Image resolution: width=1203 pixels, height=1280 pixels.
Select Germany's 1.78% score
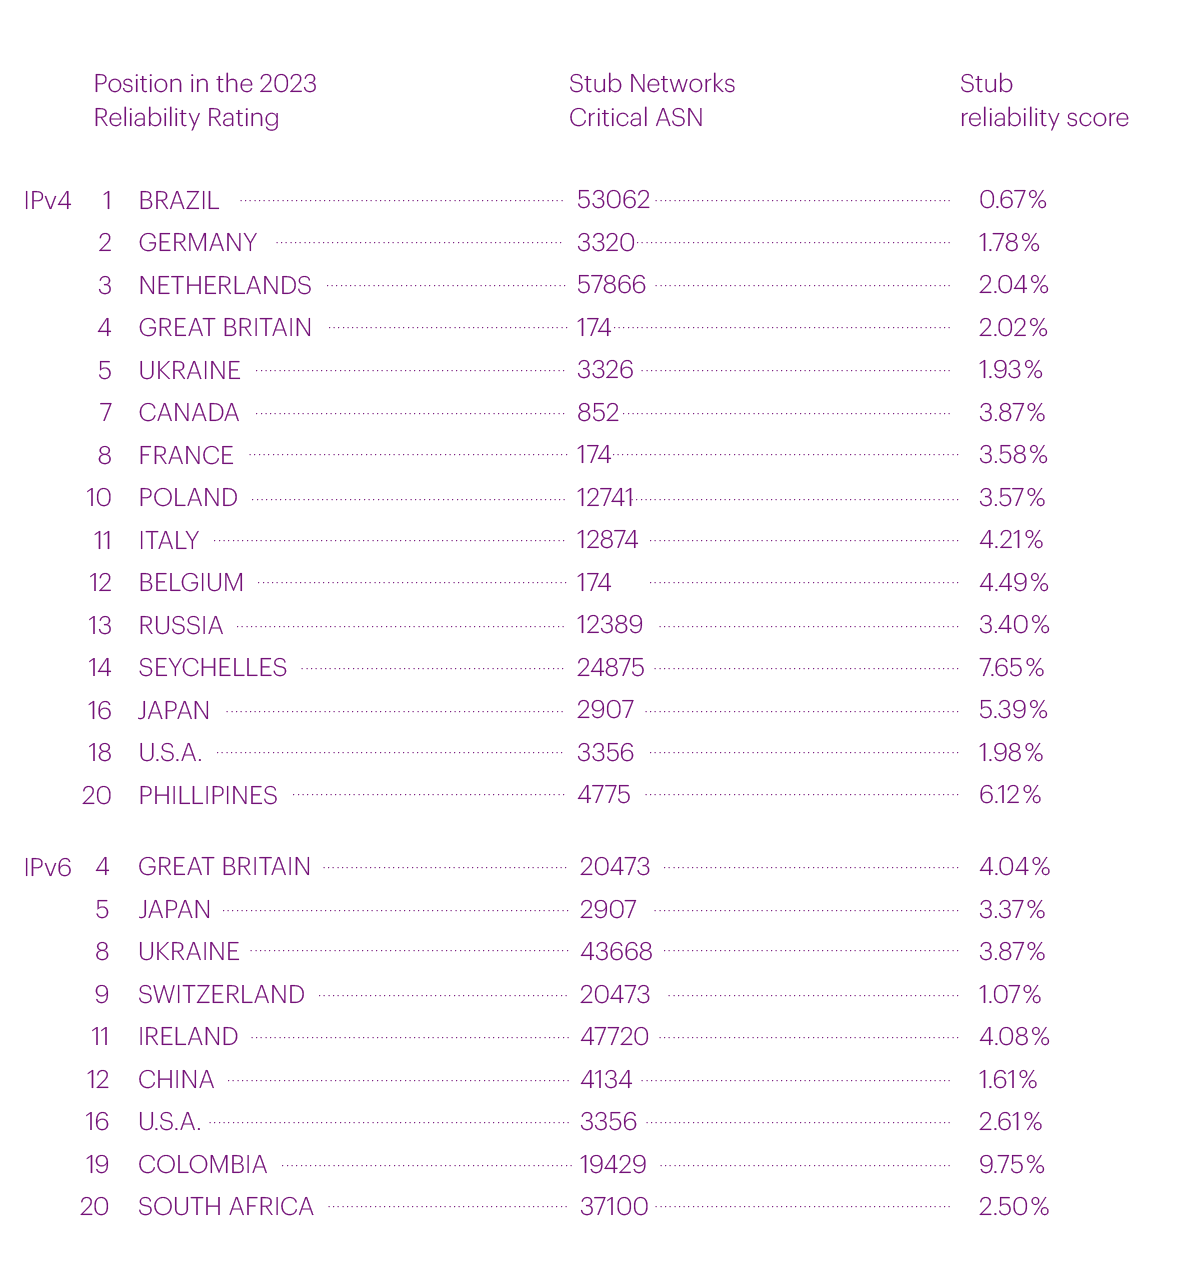pos(1009,243)
